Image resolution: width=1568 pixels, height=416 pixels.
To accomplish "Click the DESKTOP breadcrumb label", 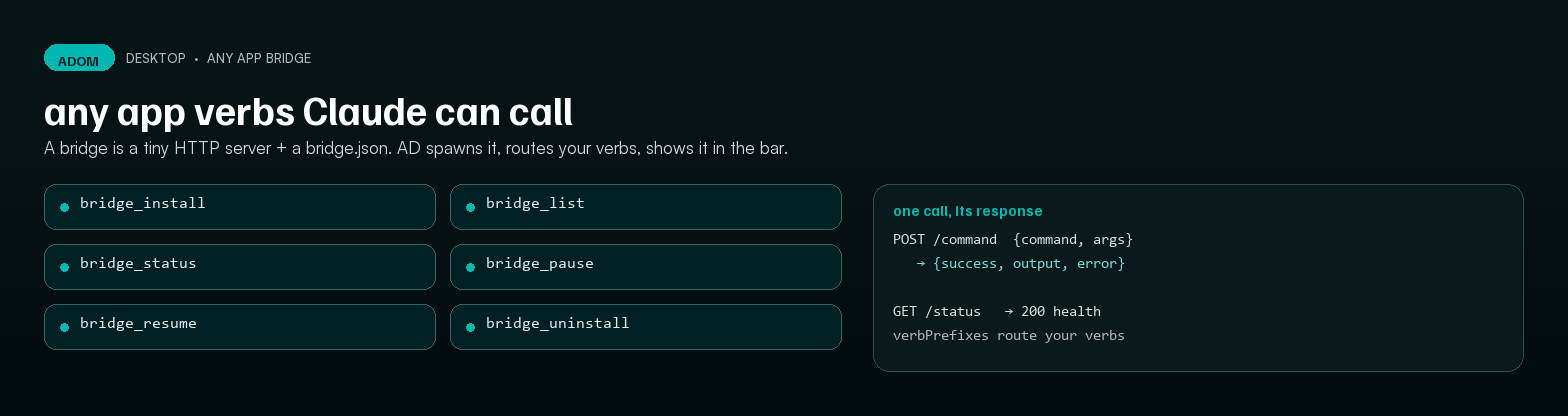I will point(156,58).
